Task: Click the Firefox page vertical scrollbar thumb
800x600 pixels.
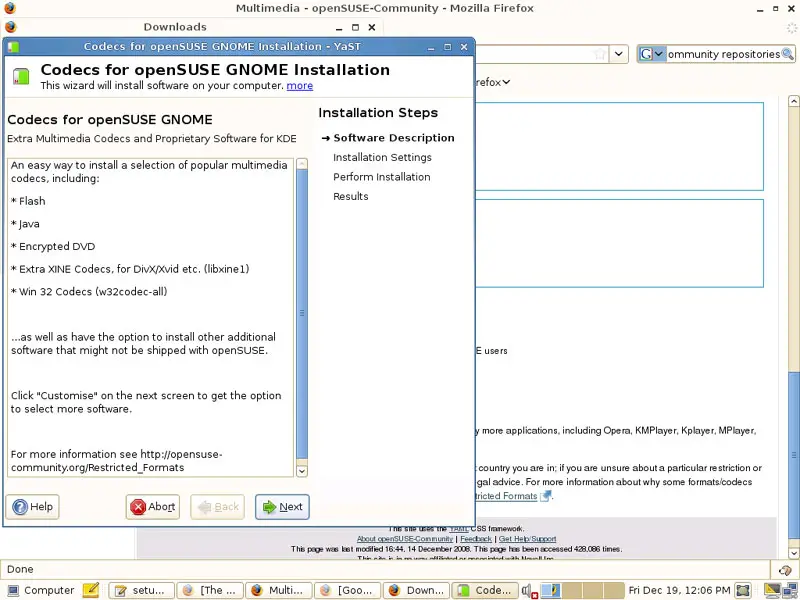Action: (793, 455)
